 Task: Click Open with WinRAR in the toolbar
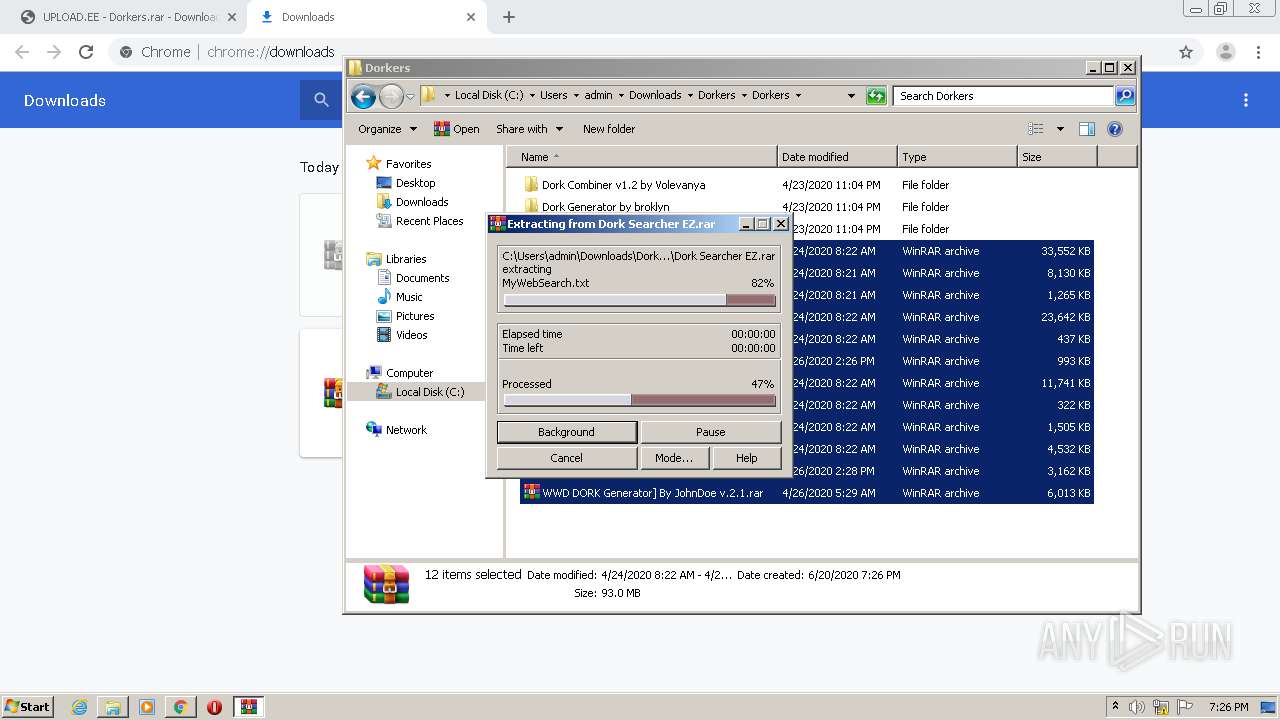point(456,129)
